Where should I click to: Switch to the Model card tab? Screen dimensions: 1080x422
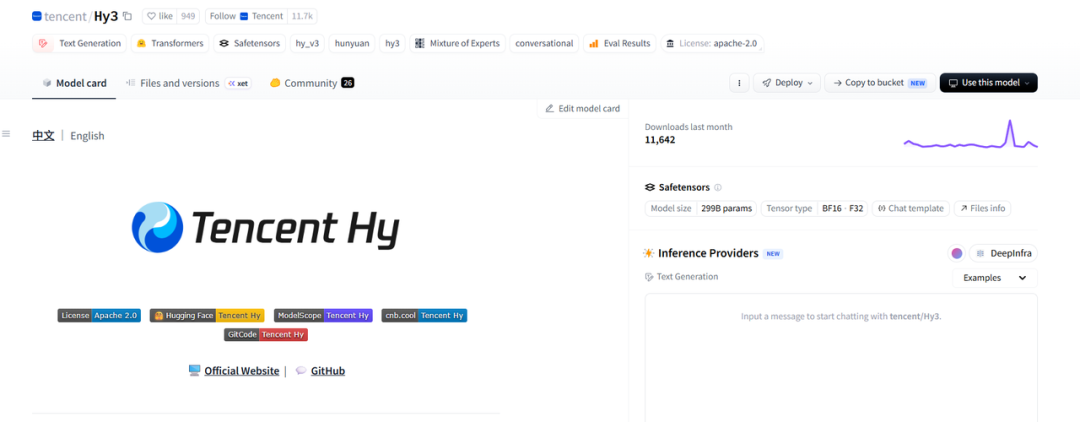(x=74, y=83)
